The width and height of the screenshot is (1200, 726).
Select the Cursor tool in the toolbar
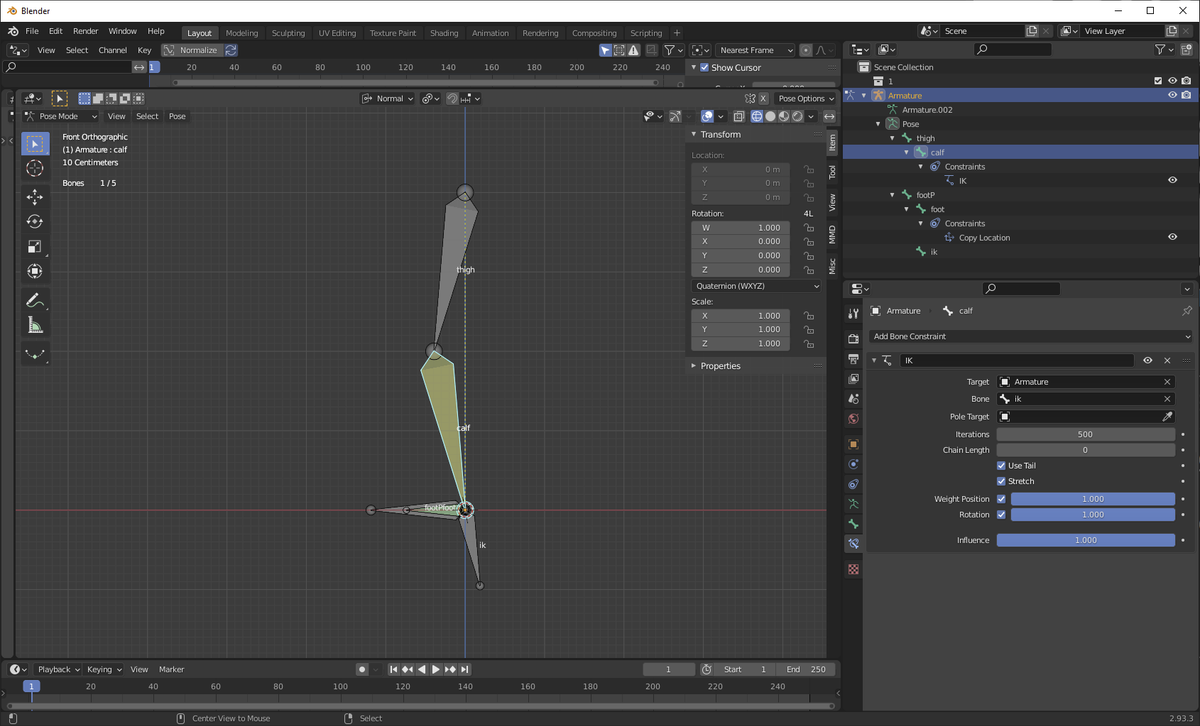(x=35, y=169)
